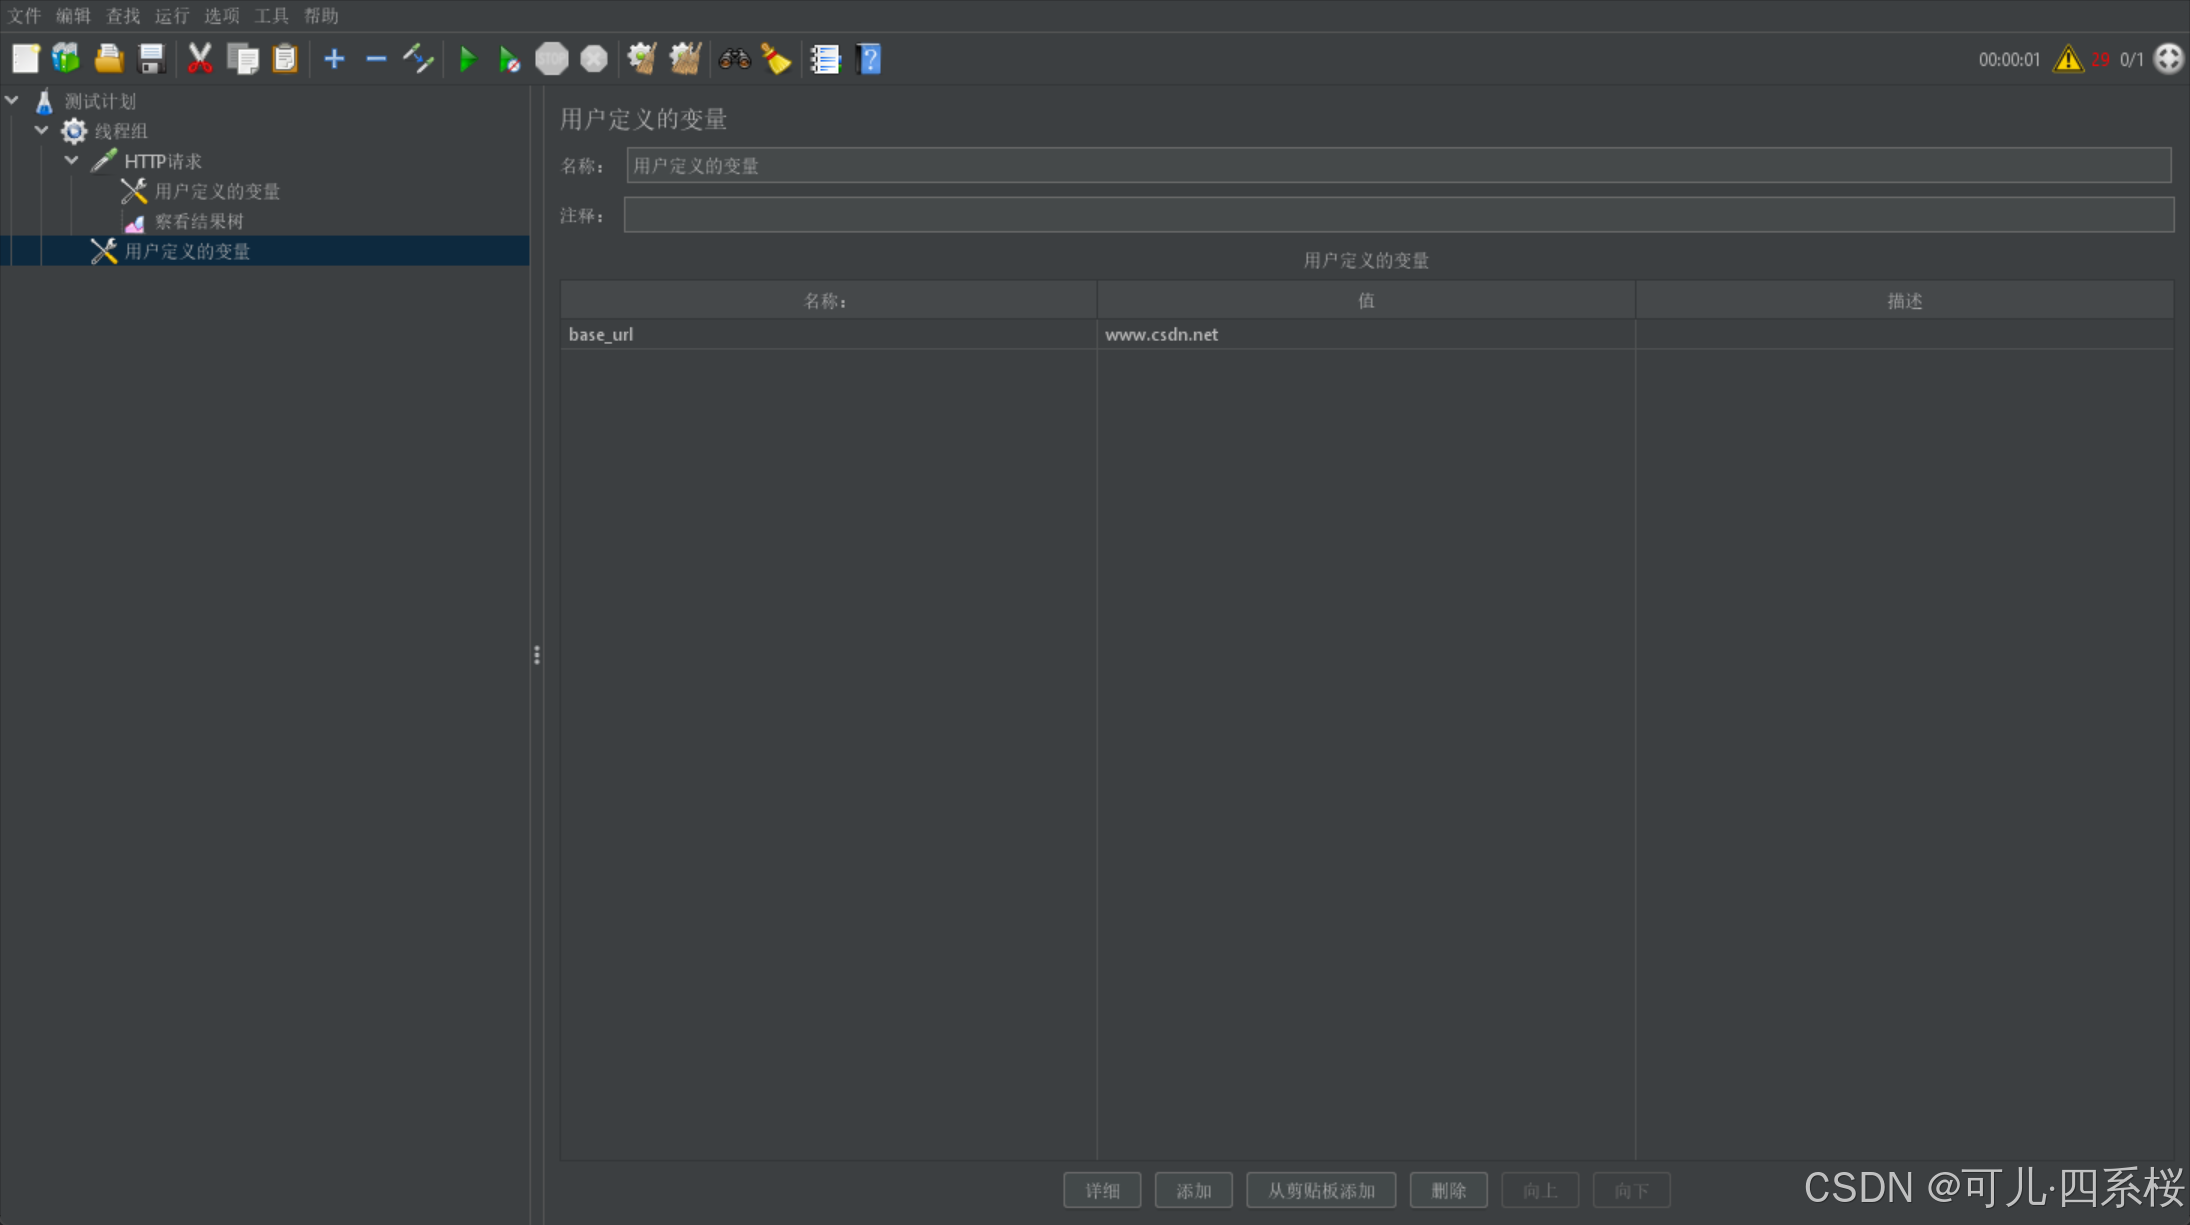Click the Toggle wand icon
The width and height of the screenshot is (2190, 1225).
coord(418,60)
